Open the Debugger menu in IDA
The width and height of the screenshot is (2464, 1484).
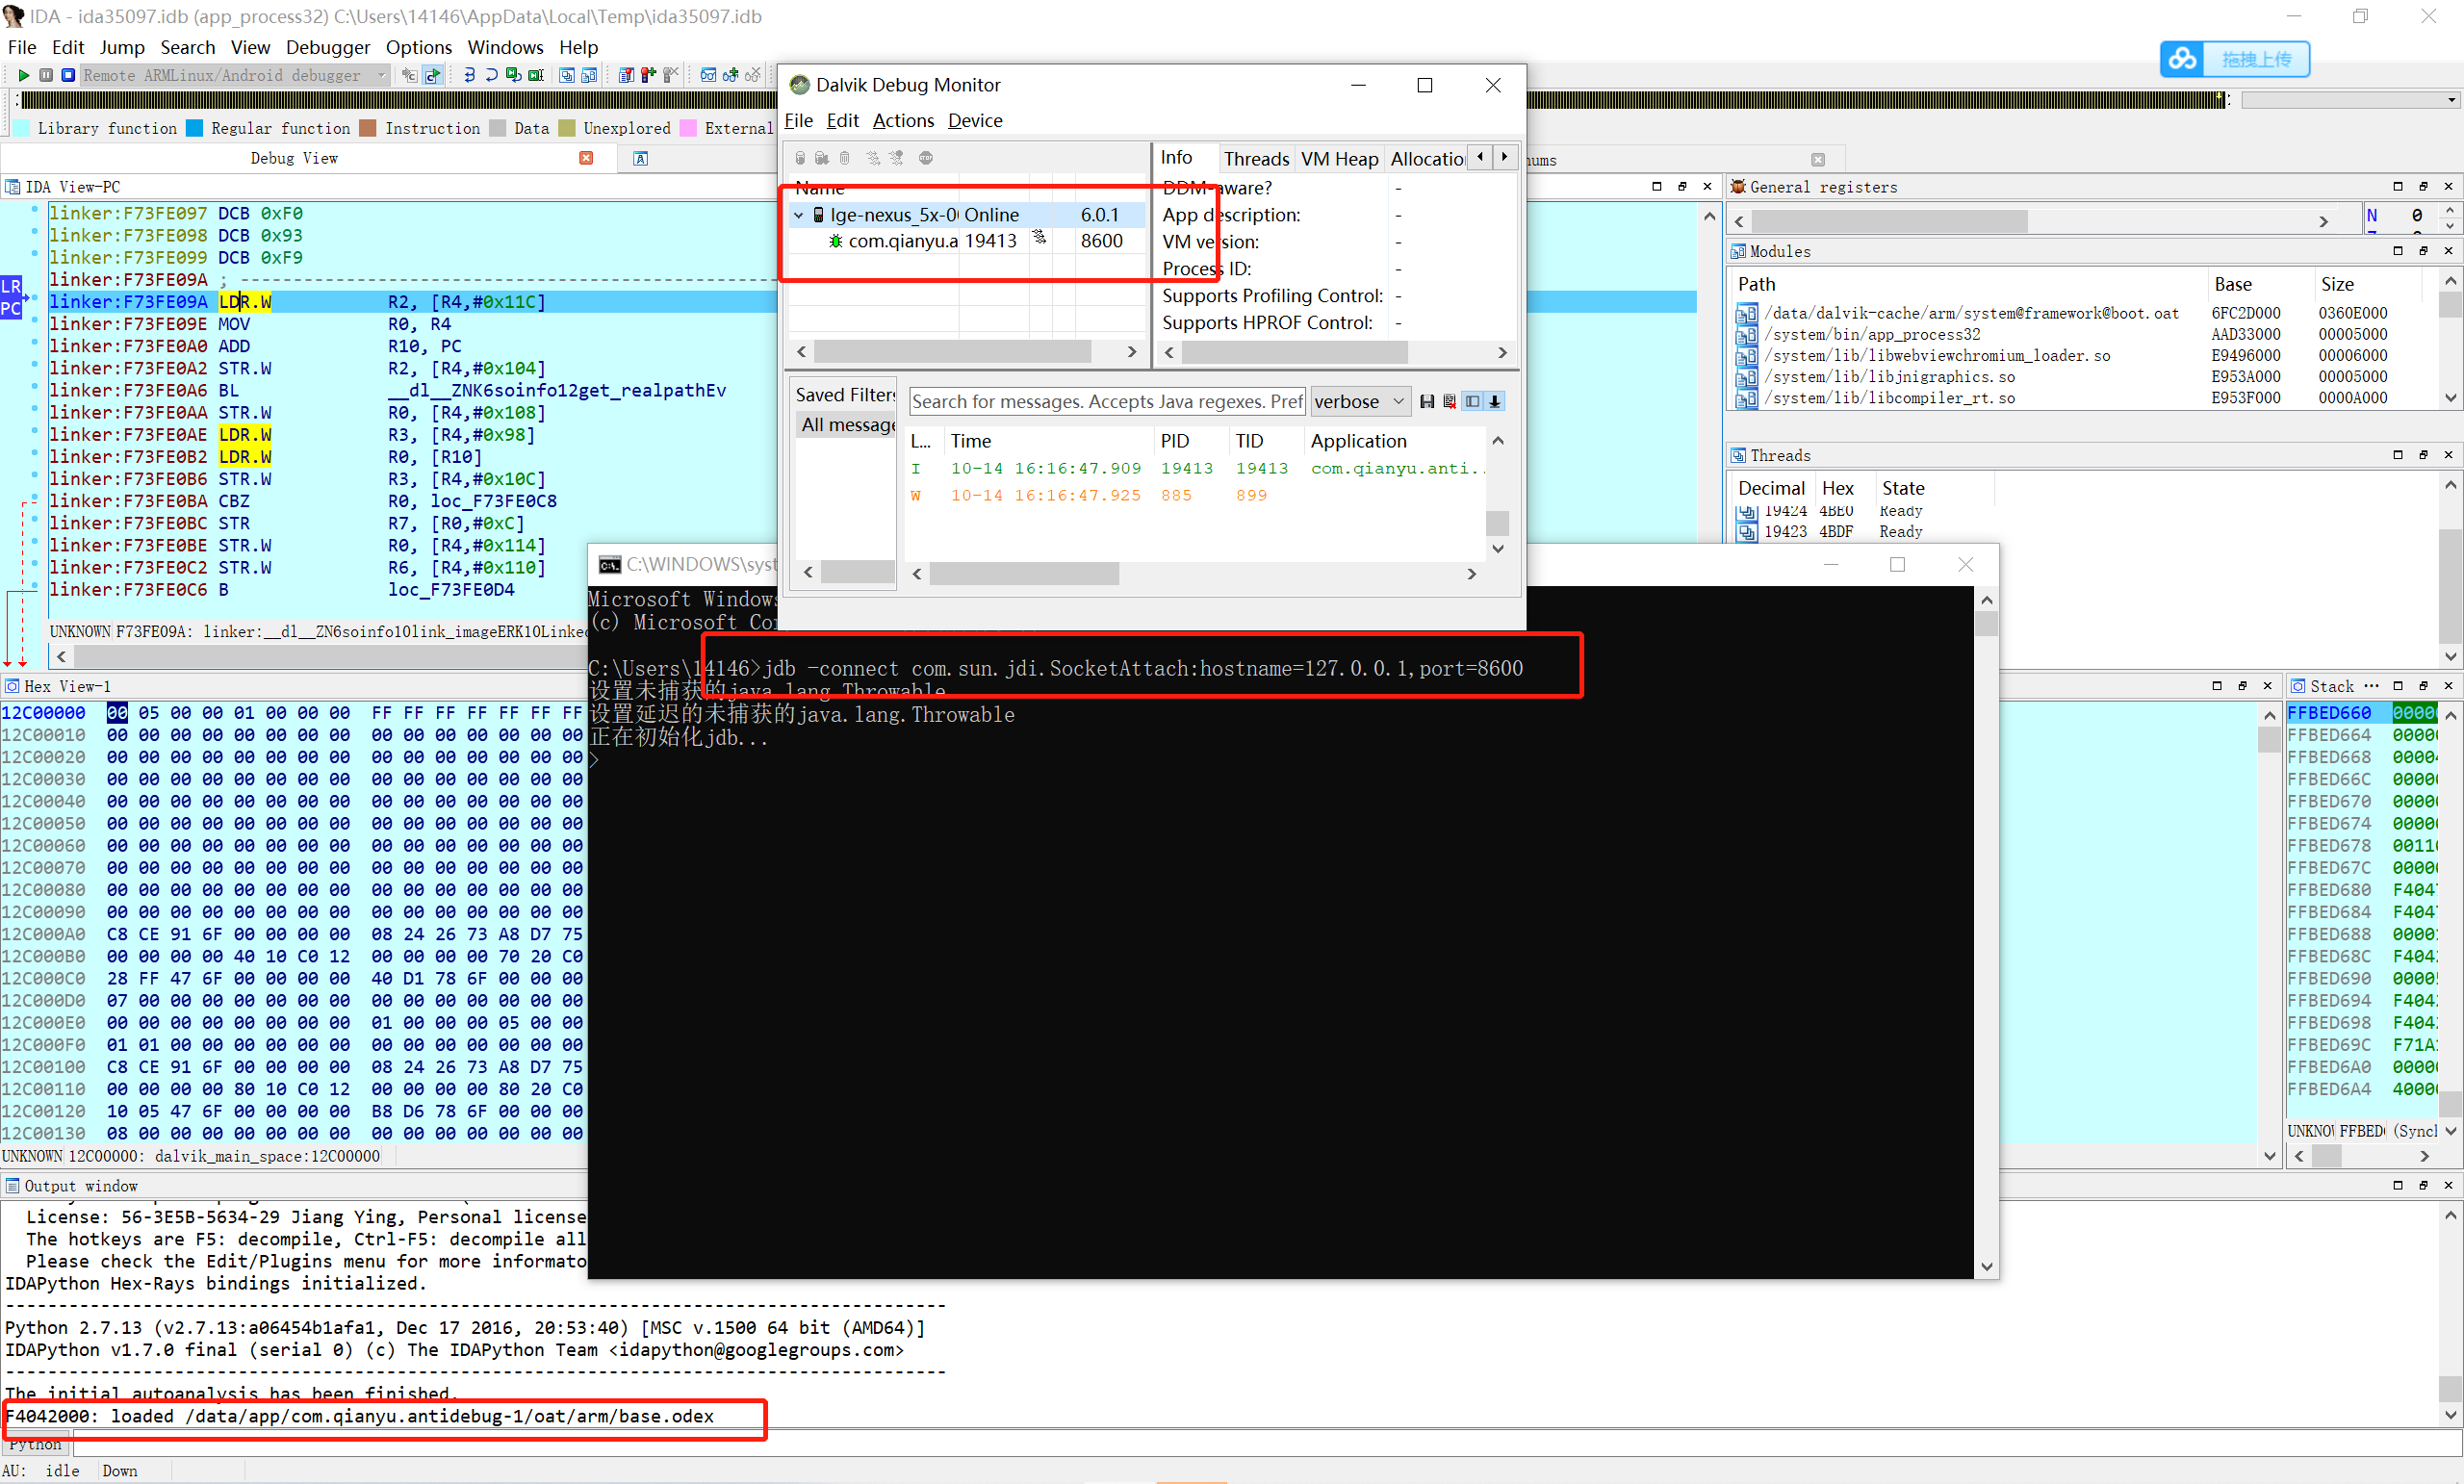328,47
